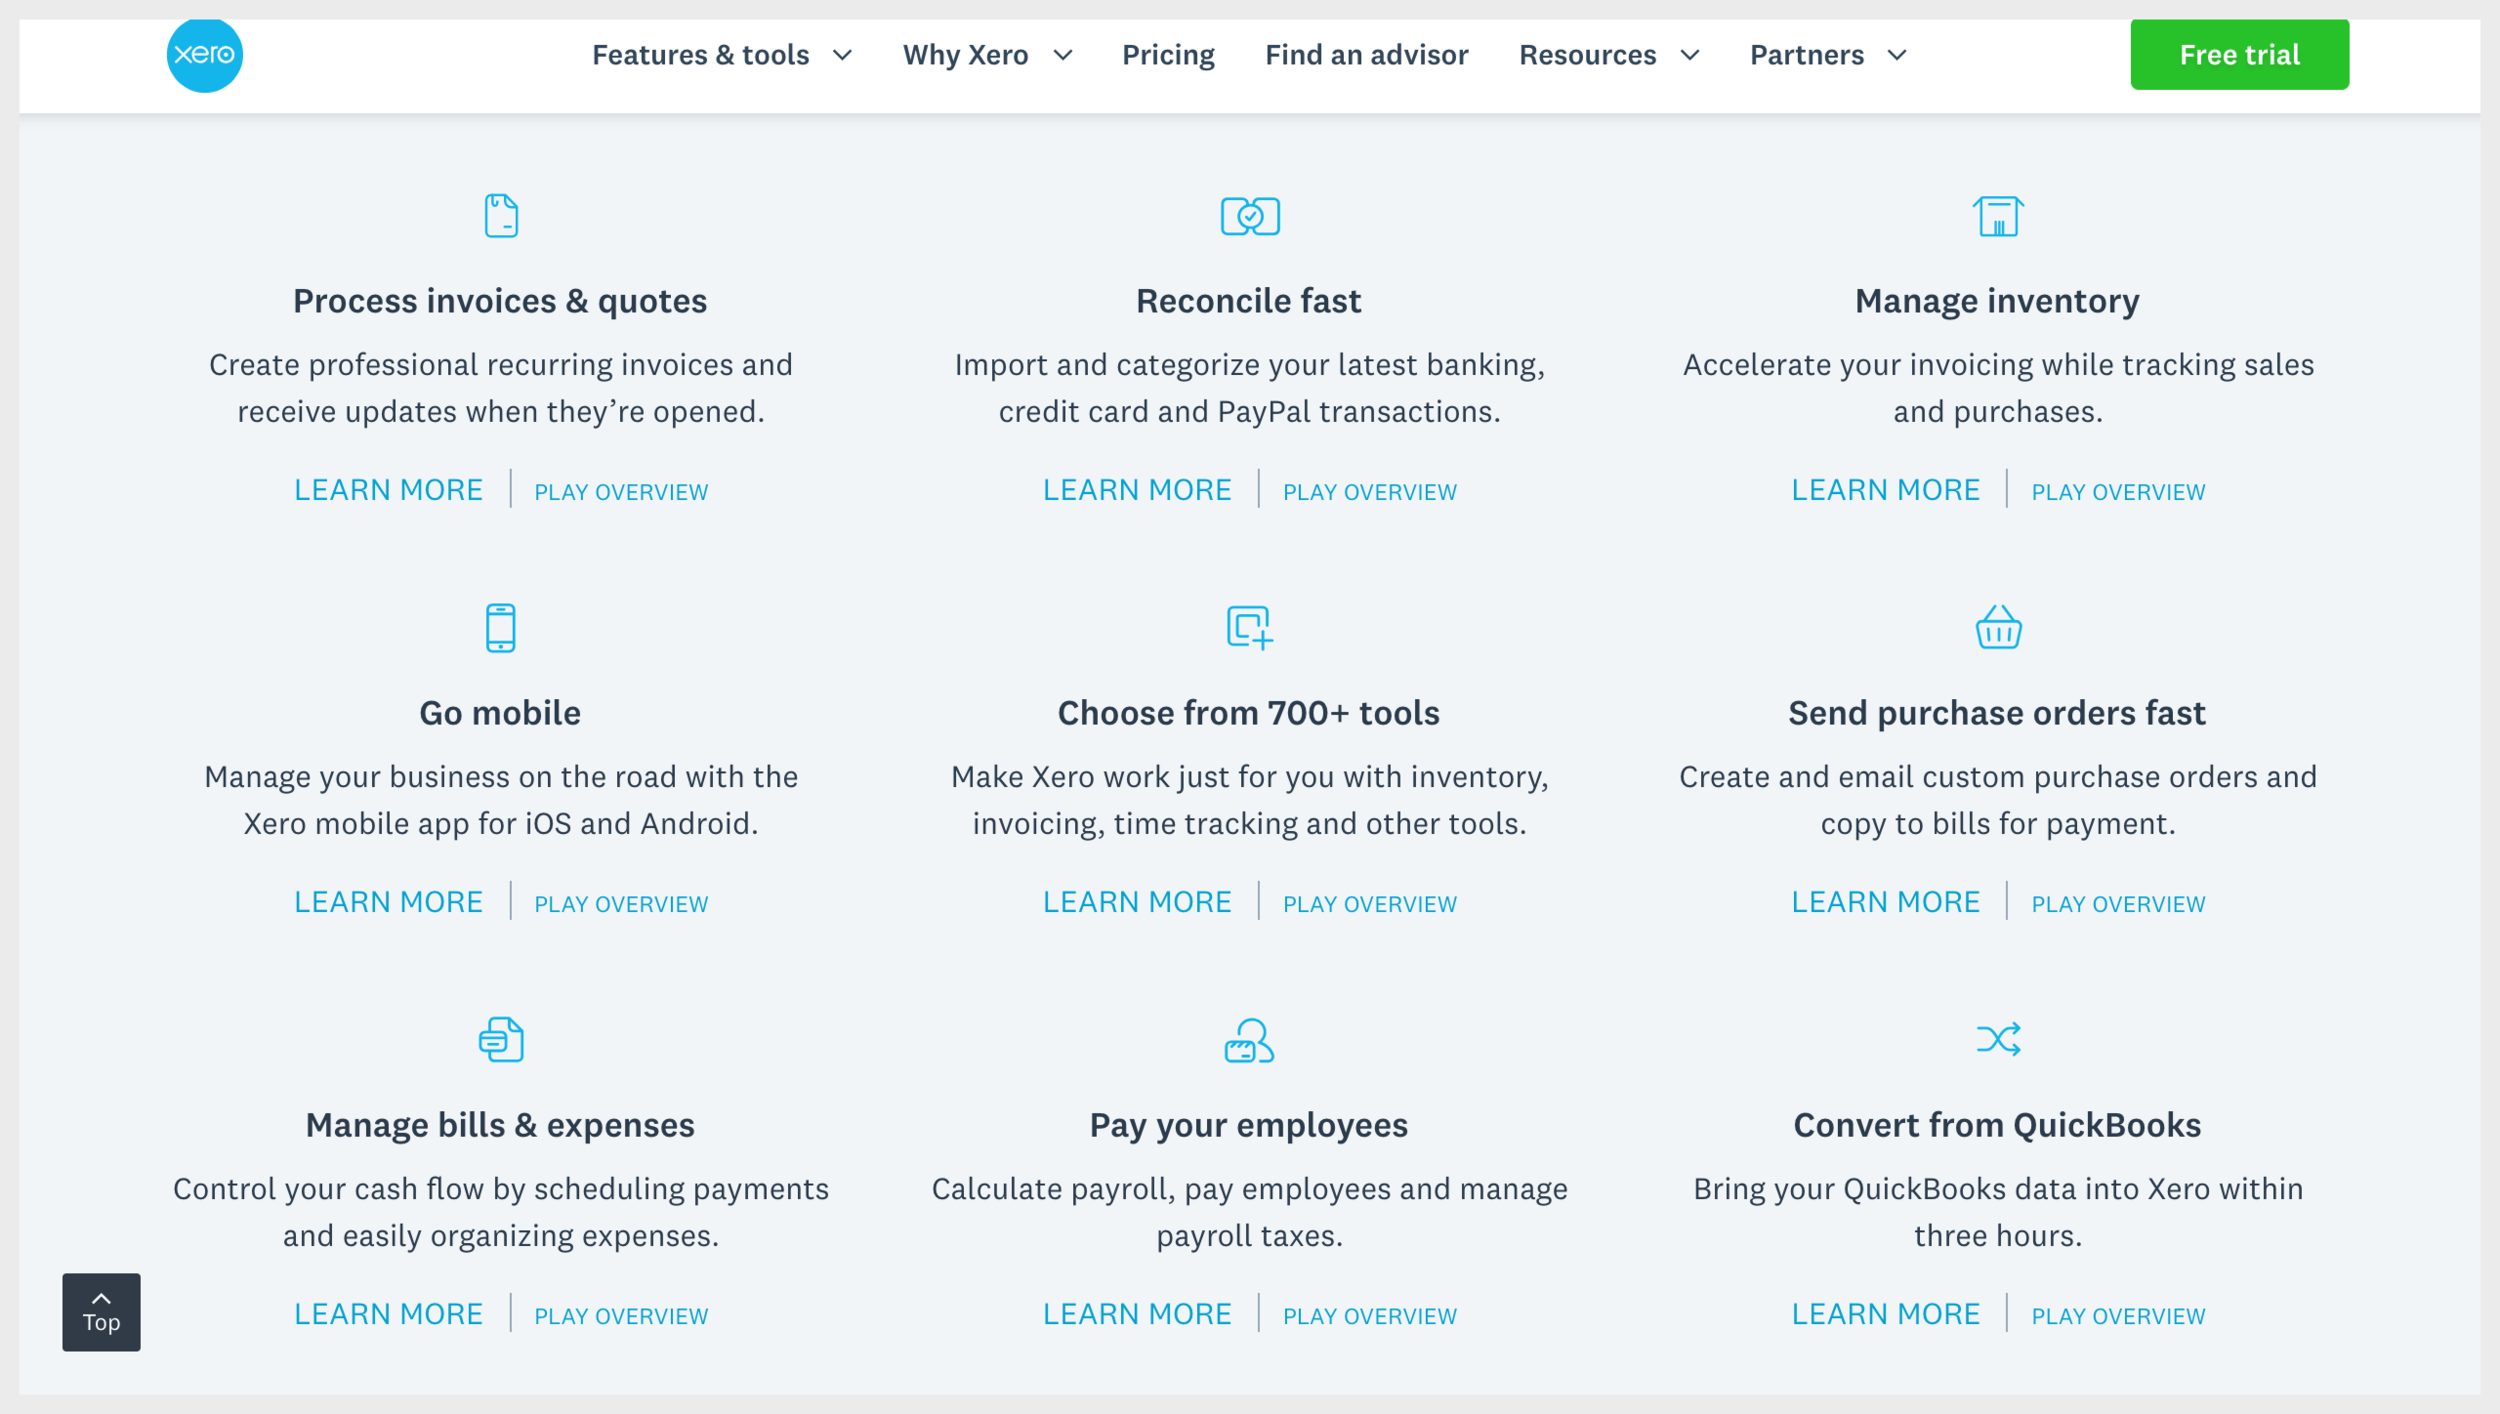Learn more about Process invoices & quotes
Image resolution: width=2500 pixels, height=1414 pixels.
pos(388,490)
